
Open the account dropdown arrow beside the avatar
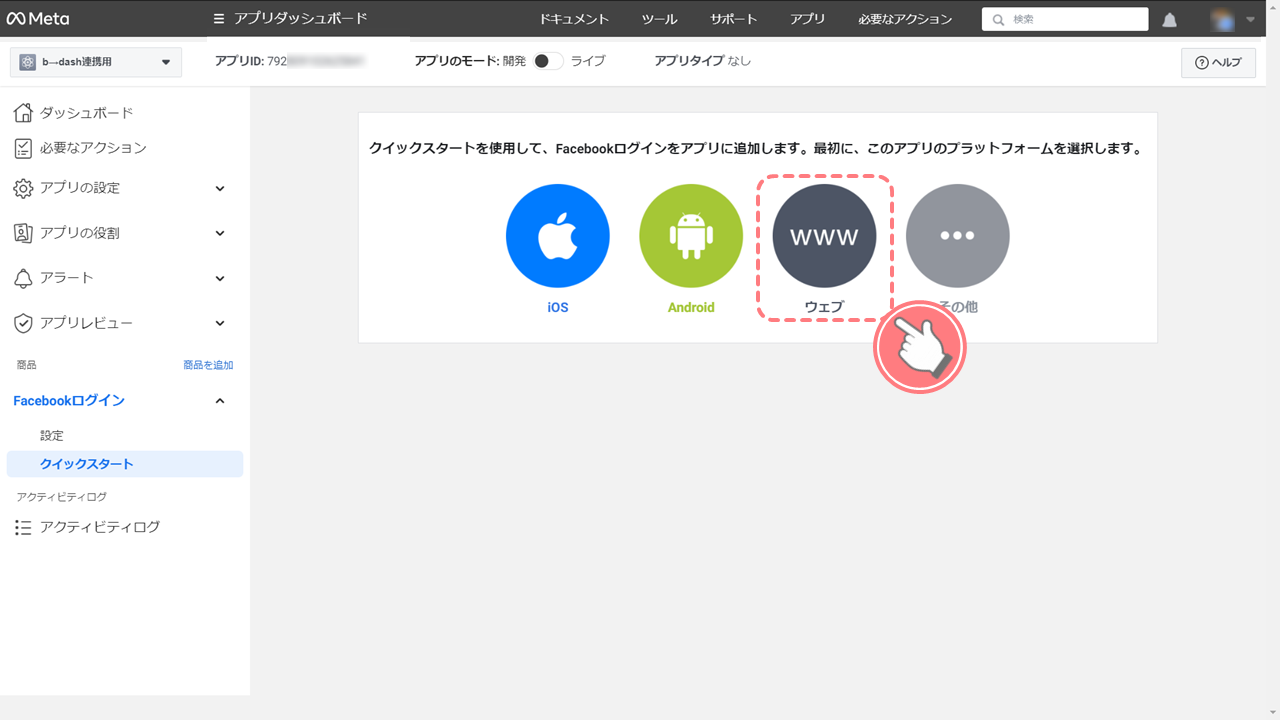[x=1250, y=19]
